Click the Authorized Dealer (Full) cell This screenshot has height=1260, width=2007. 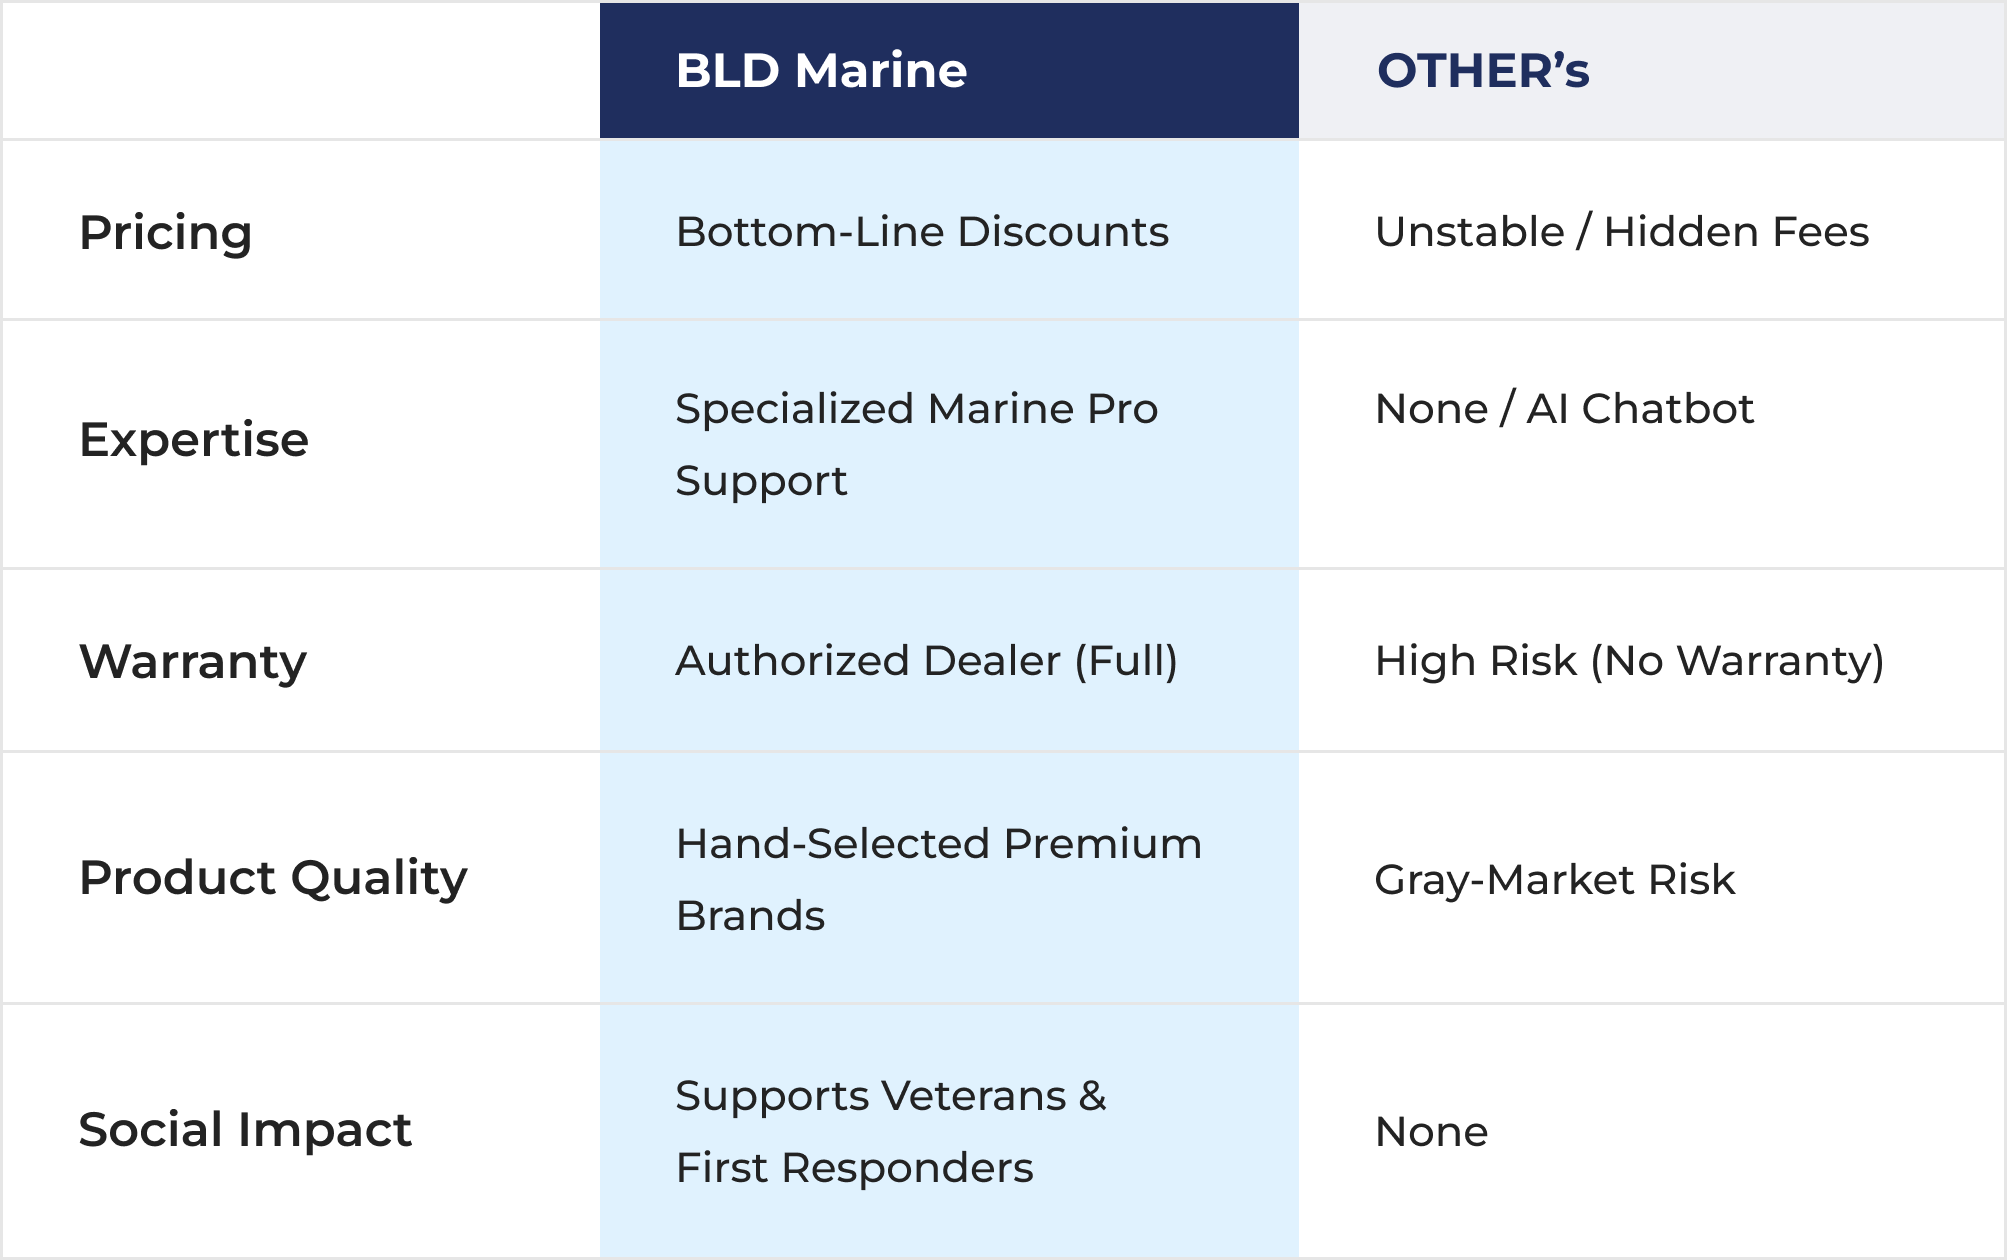[926, 661]
